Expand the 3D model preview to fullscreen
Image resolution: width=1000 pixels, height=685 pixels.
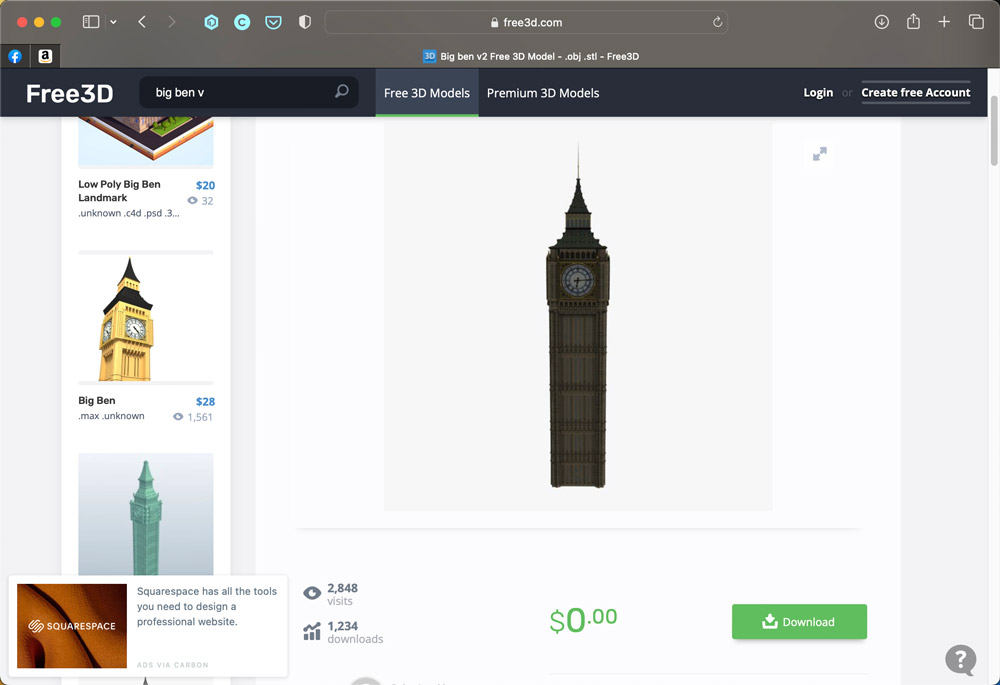point(819,154)
